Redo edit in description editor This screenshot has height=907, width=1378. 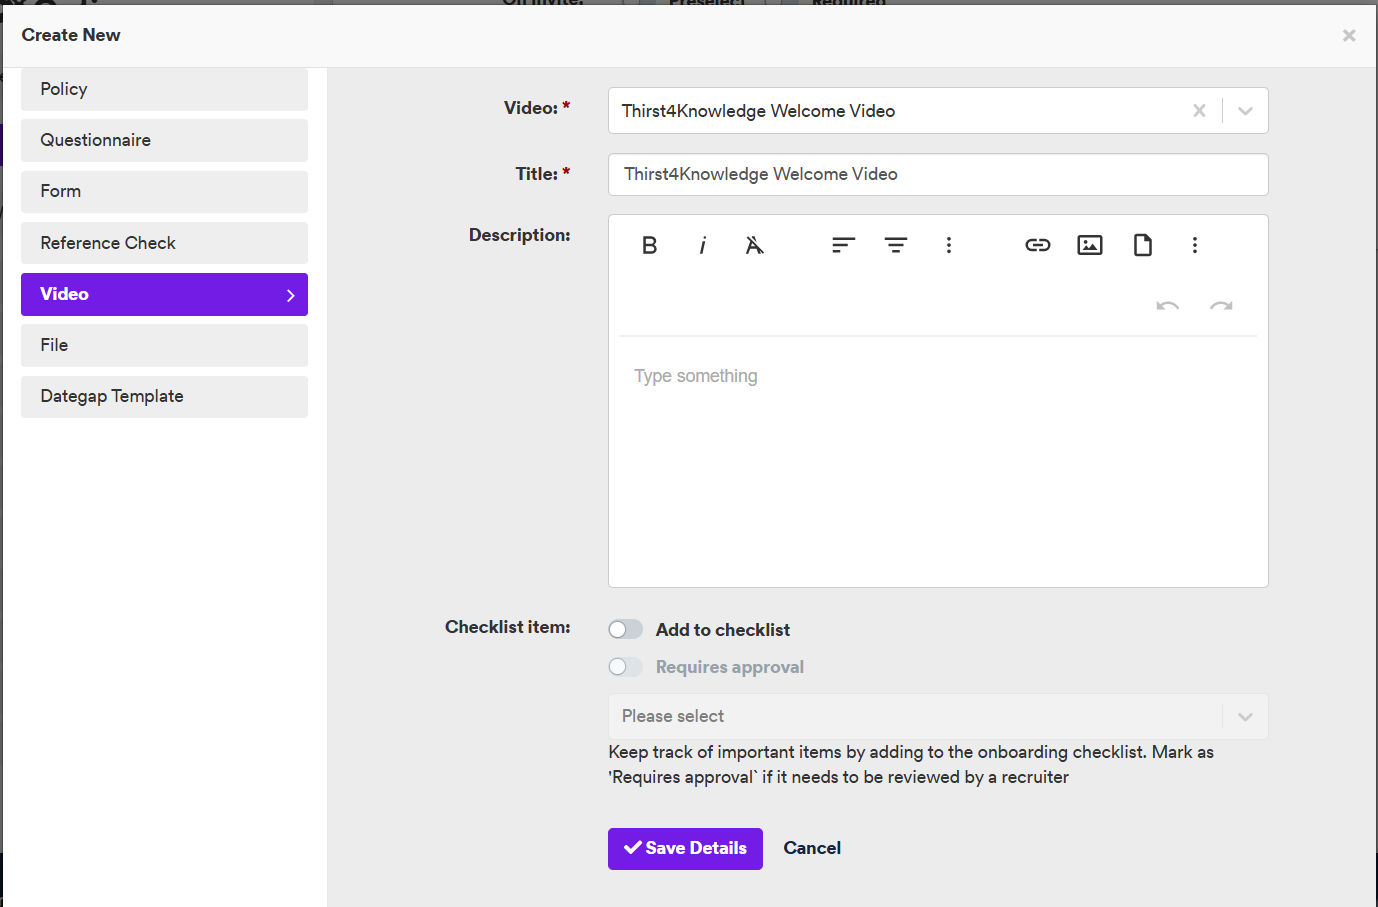(1221, 306)
